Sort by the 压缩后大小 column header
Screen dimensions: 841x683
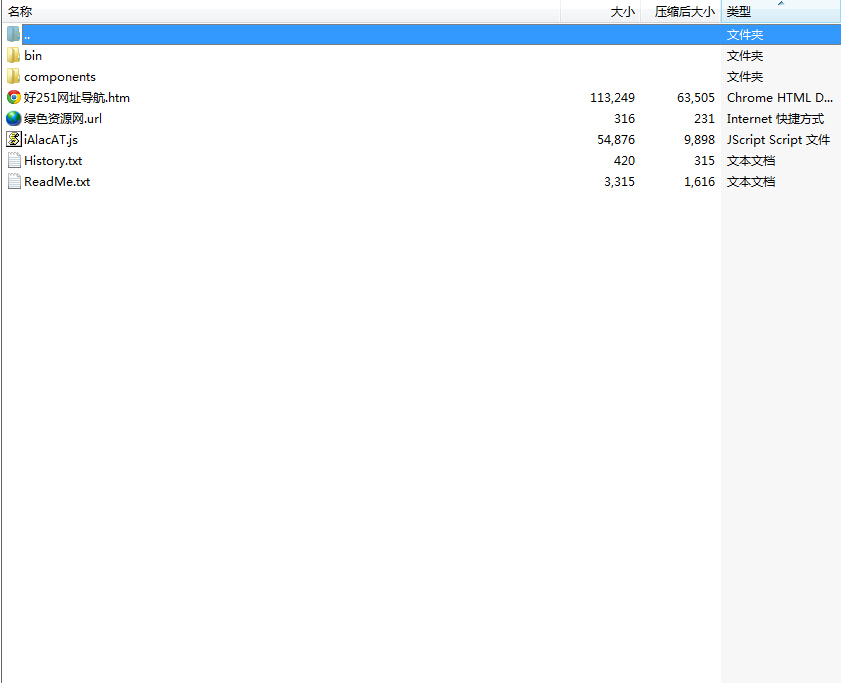point(683,11)
